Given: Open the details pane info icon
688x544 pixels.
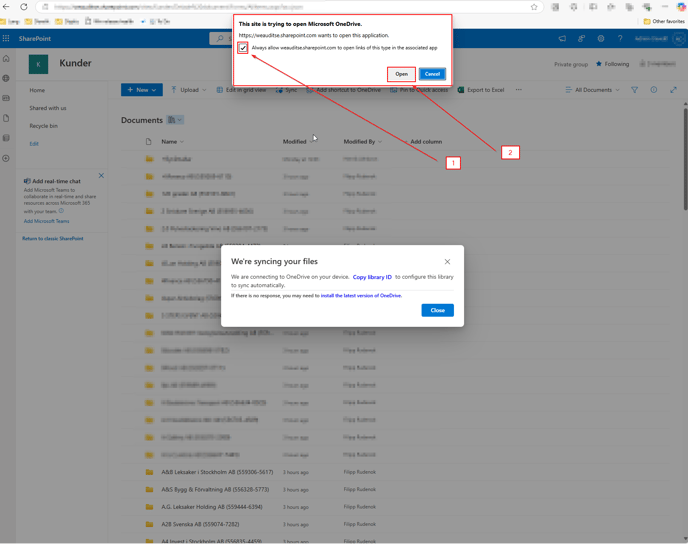Looking at the screenshot, I should tap(654, 90).
